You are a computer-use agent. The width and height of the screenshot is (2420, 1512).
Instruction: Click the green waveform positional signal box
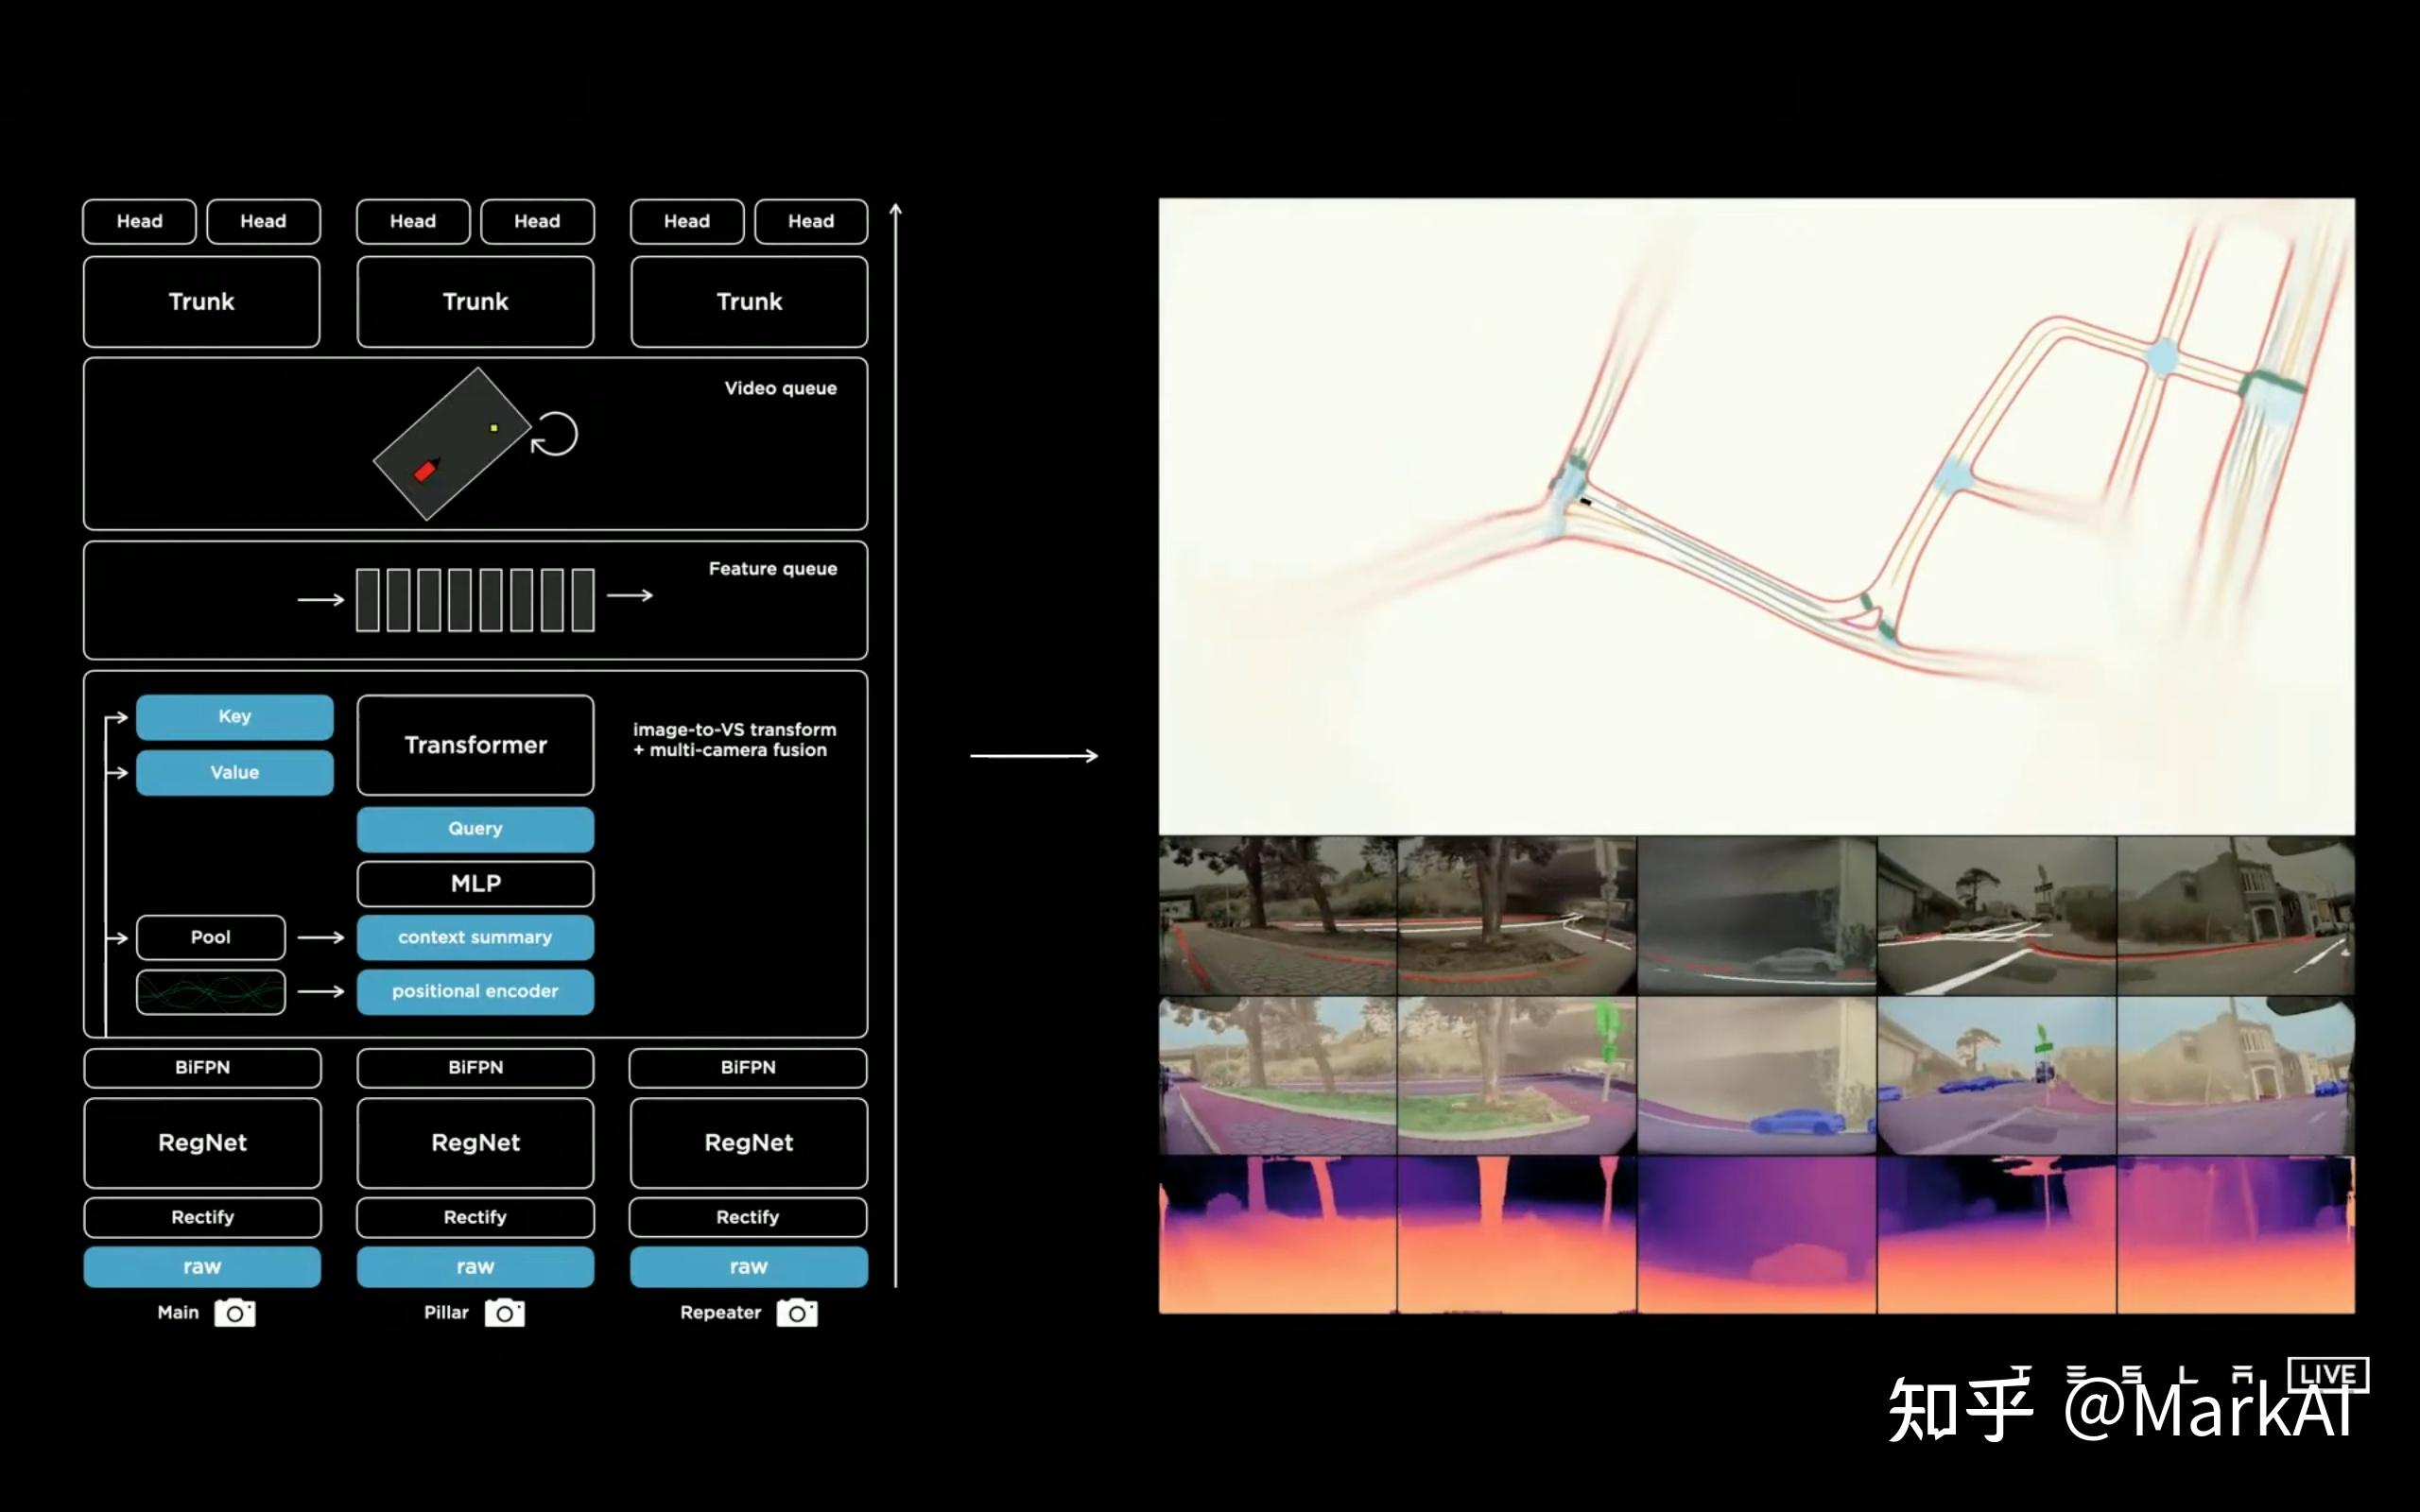211,992
